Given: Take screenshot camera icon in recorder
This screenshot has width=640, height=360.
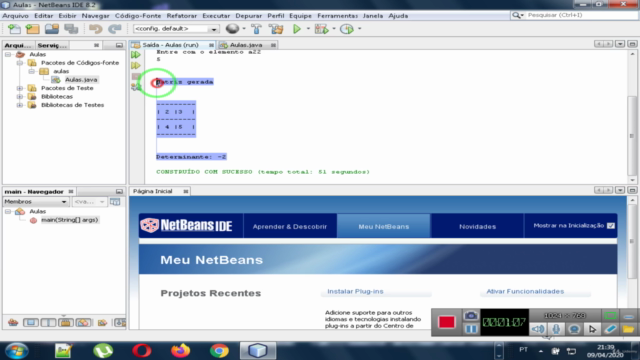Looking at the screenshot, I should click(x=471, y=316).
